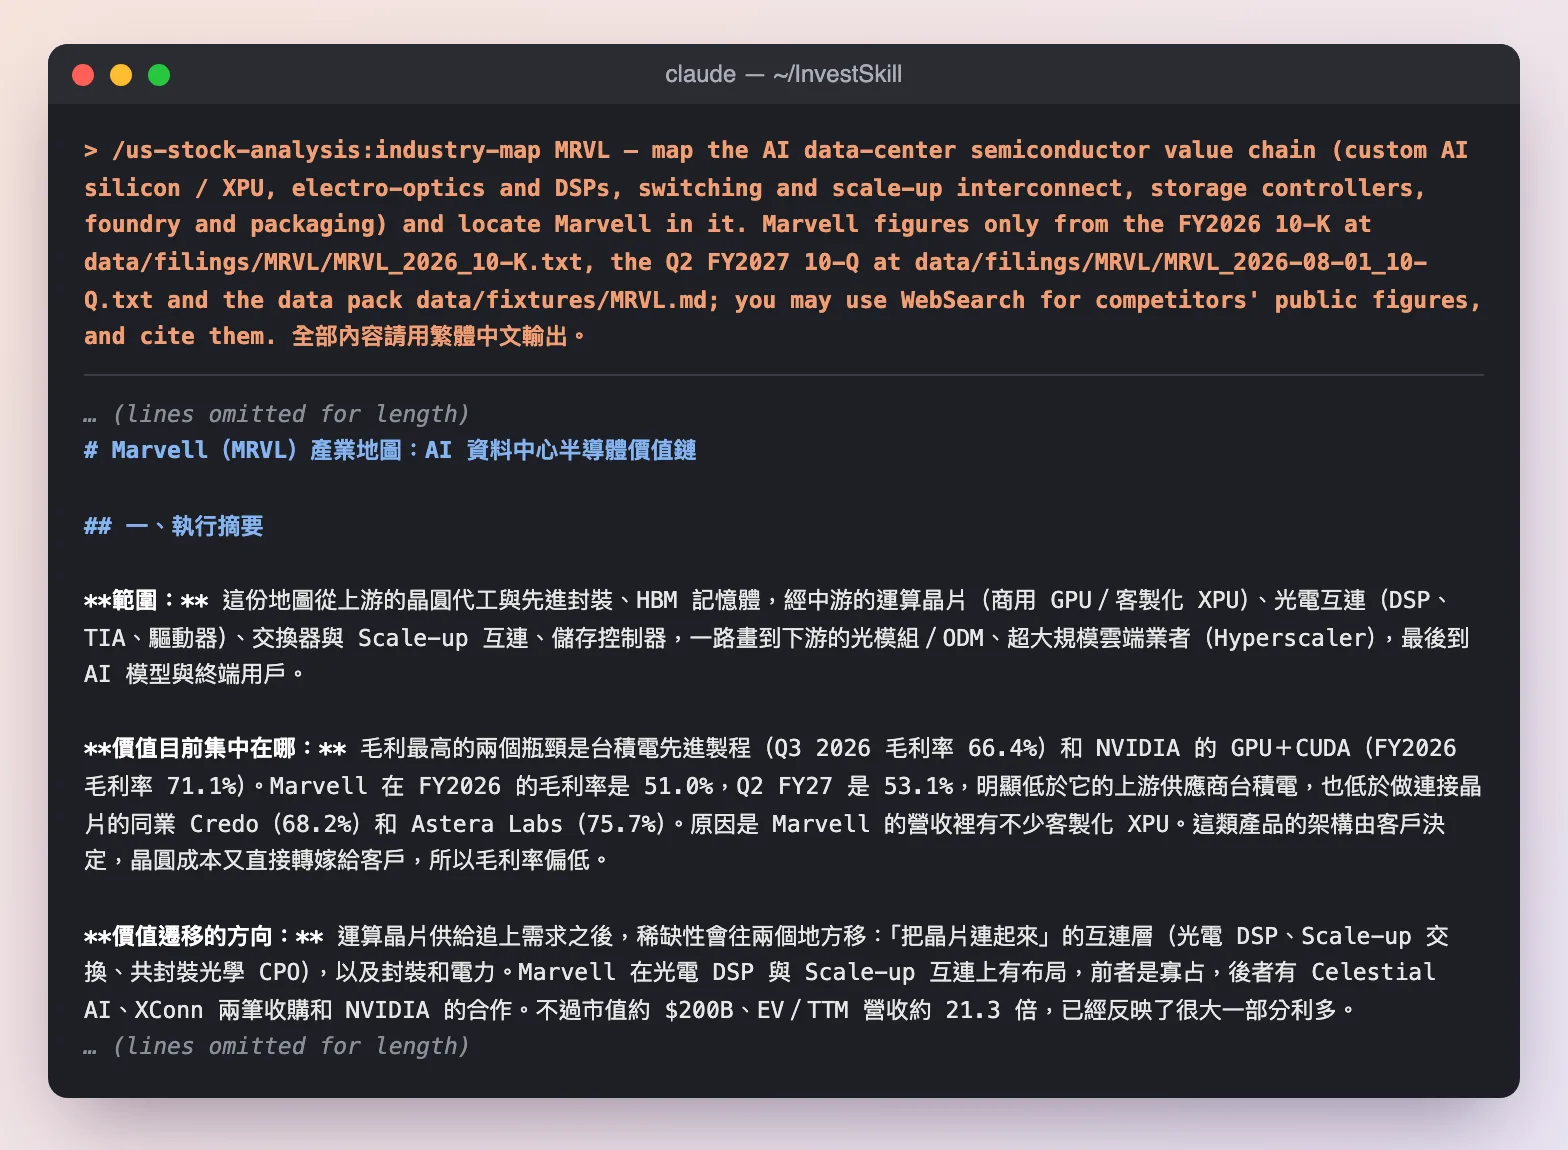1568x1150 pixels.
Task: Click the NVIDIA gross margin value "71.1%"
Action: (201, 786)
